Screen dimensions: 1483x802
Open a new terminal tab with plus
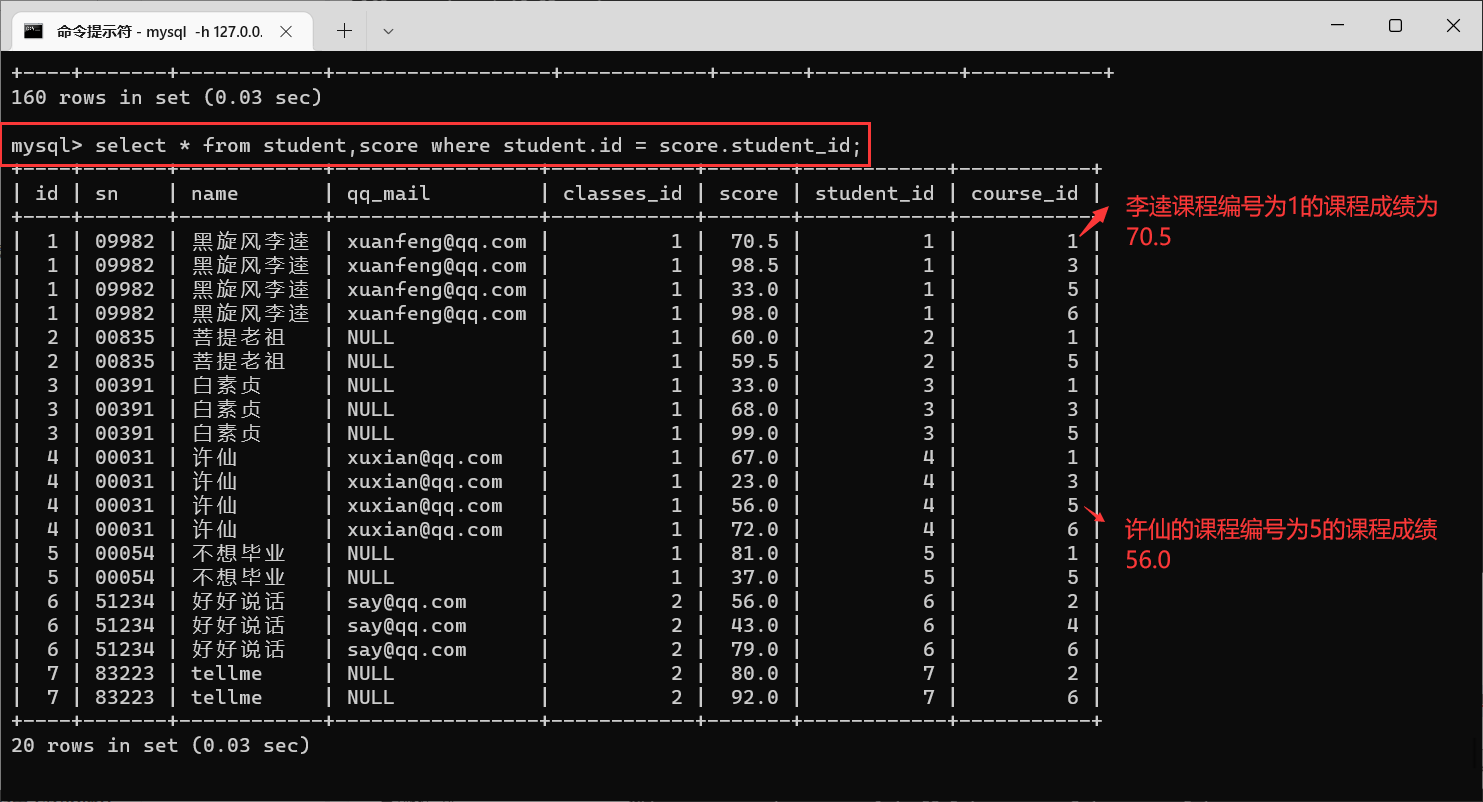pyautogui.click(x=344, y=30)
